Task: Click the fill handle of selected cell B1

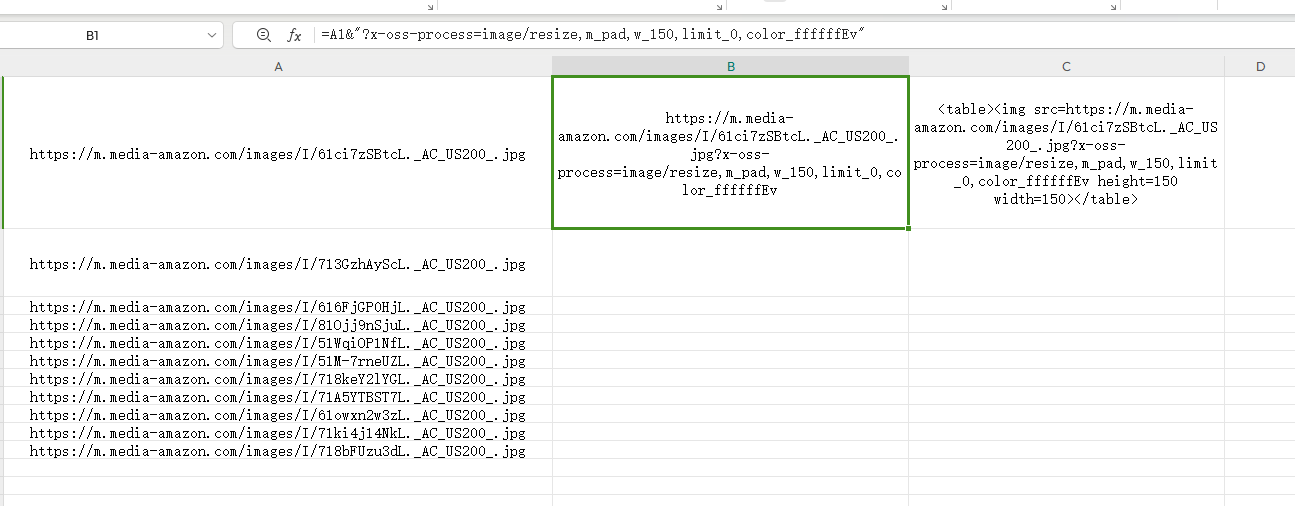Action: [x=909, y=228]
